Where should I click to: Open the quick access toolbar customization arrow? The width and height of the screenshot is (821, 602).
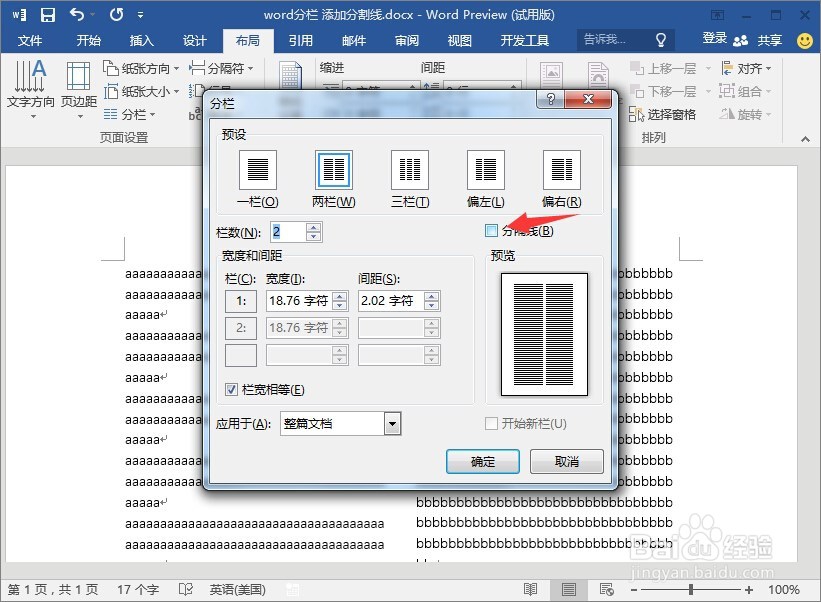coord(140,15)
